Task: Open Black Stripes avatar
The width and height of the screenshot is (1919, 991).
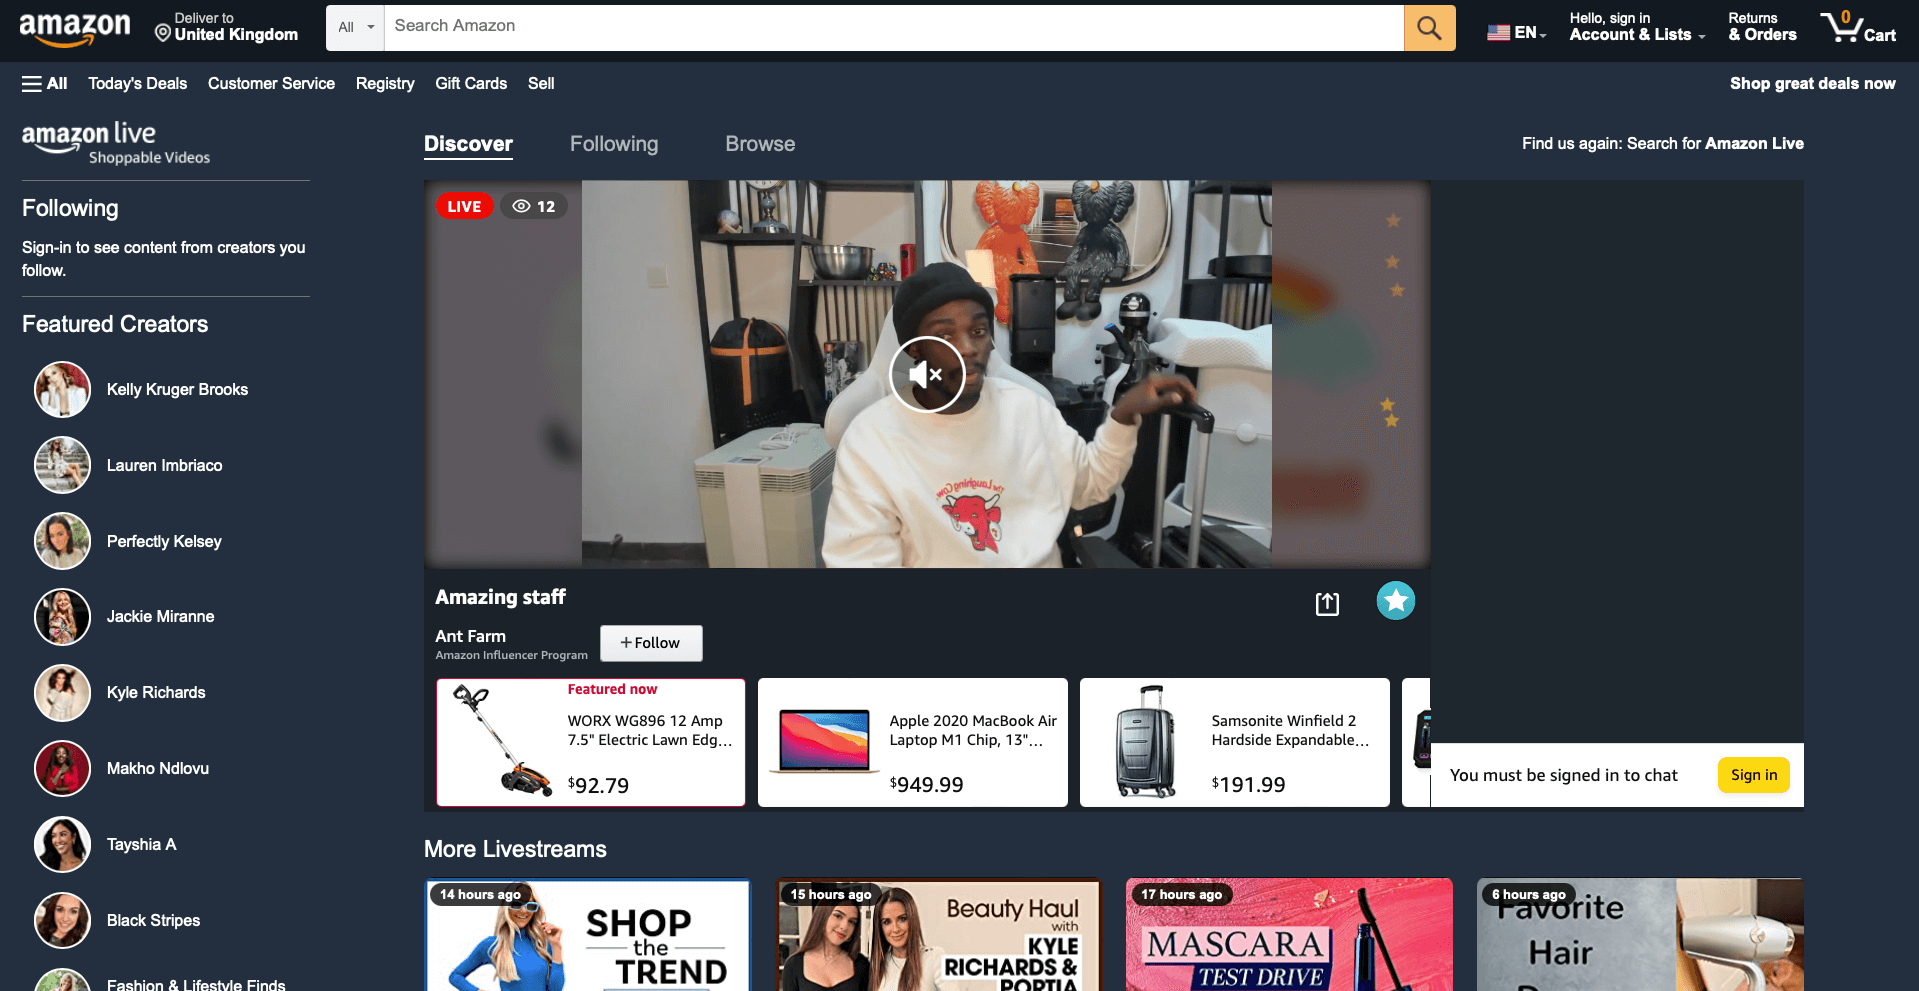Action: point(62,920)
